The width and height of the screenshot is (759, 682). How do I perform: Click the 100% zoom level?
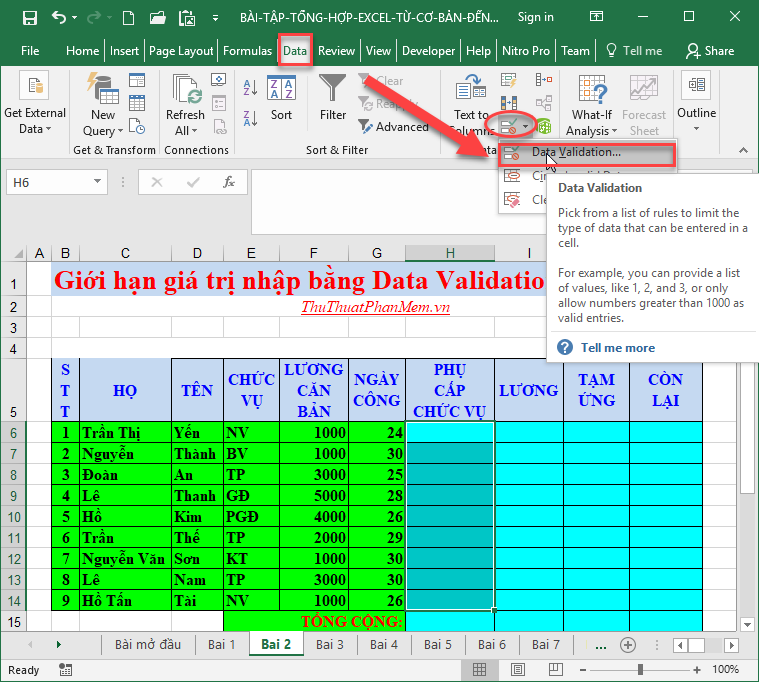(x=725, y=669)
